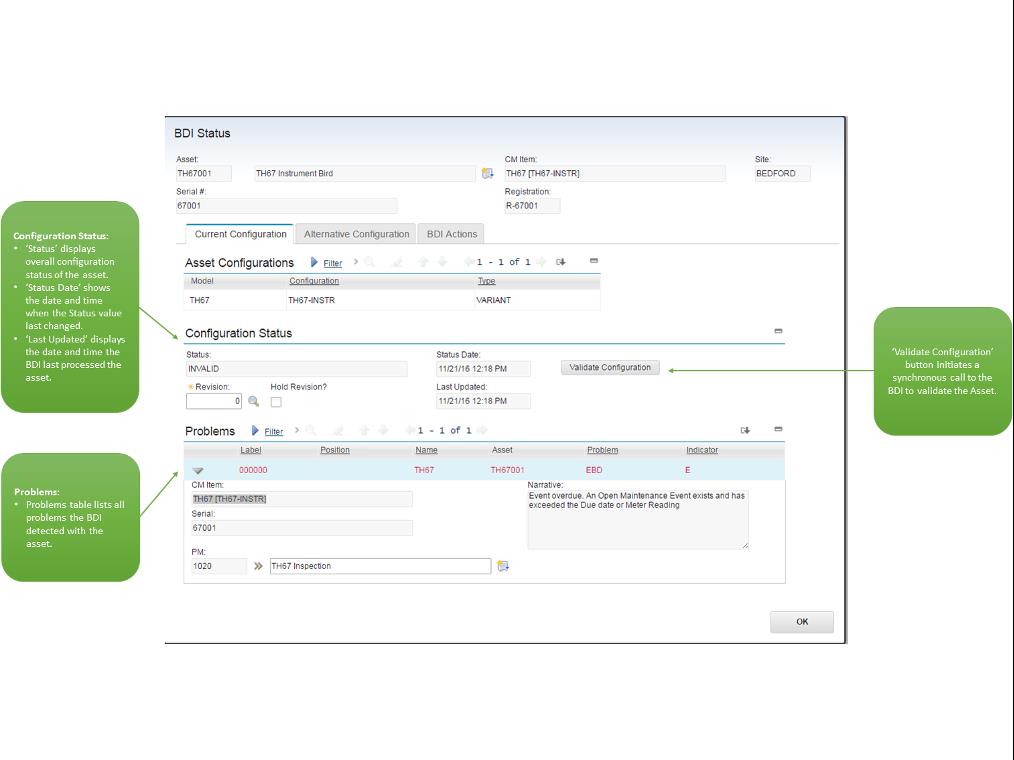Click Asset Configurations search icon

coord(369,262)
